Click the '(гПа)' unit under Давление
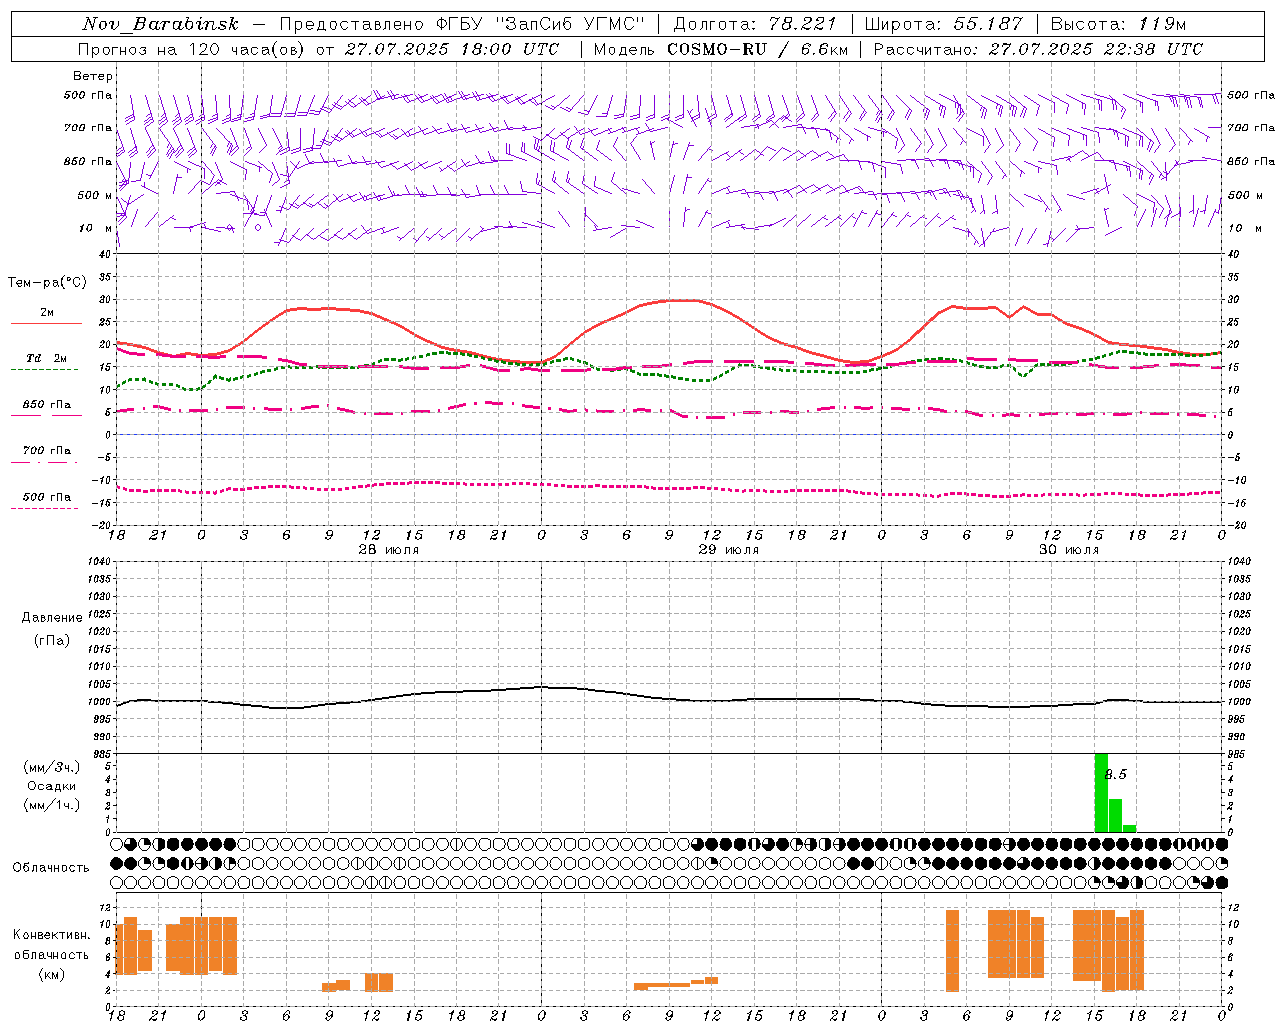This screenshot has height=1024, width=1280. point(52,640)
